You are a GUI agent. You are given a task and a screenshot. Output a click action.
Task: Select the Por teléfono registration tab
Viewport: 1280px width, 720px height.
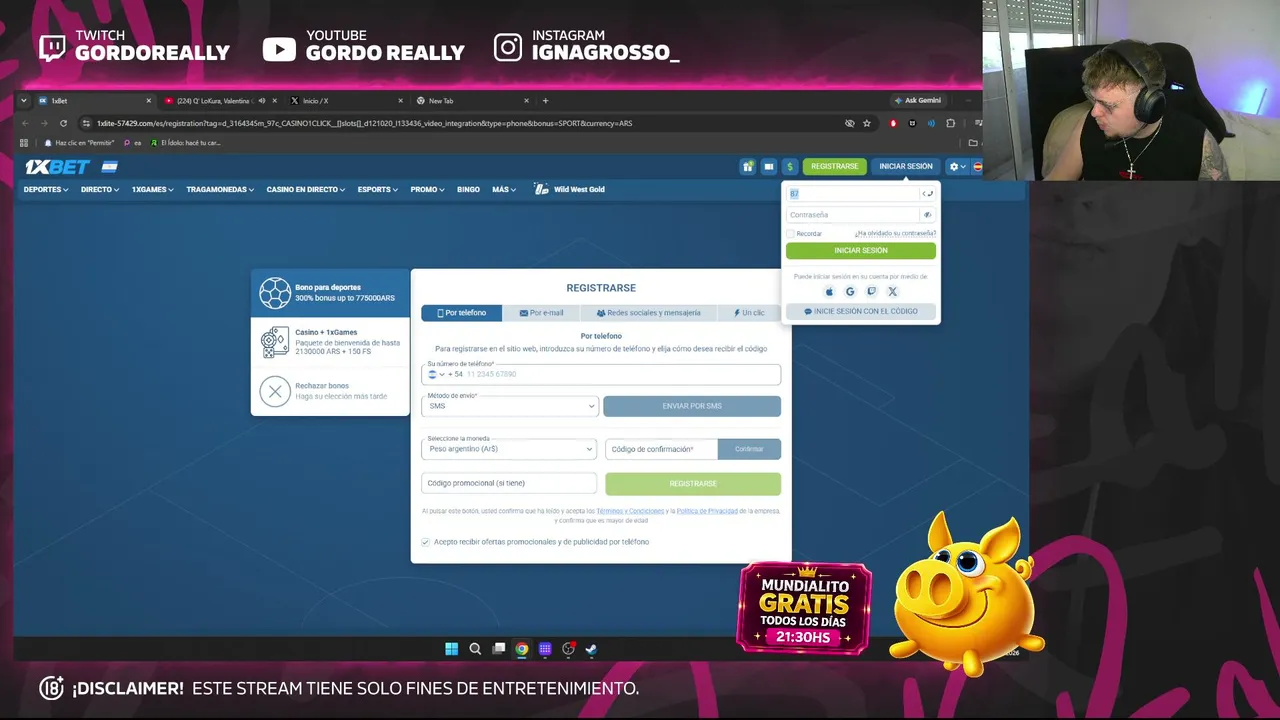pos(461,313)
